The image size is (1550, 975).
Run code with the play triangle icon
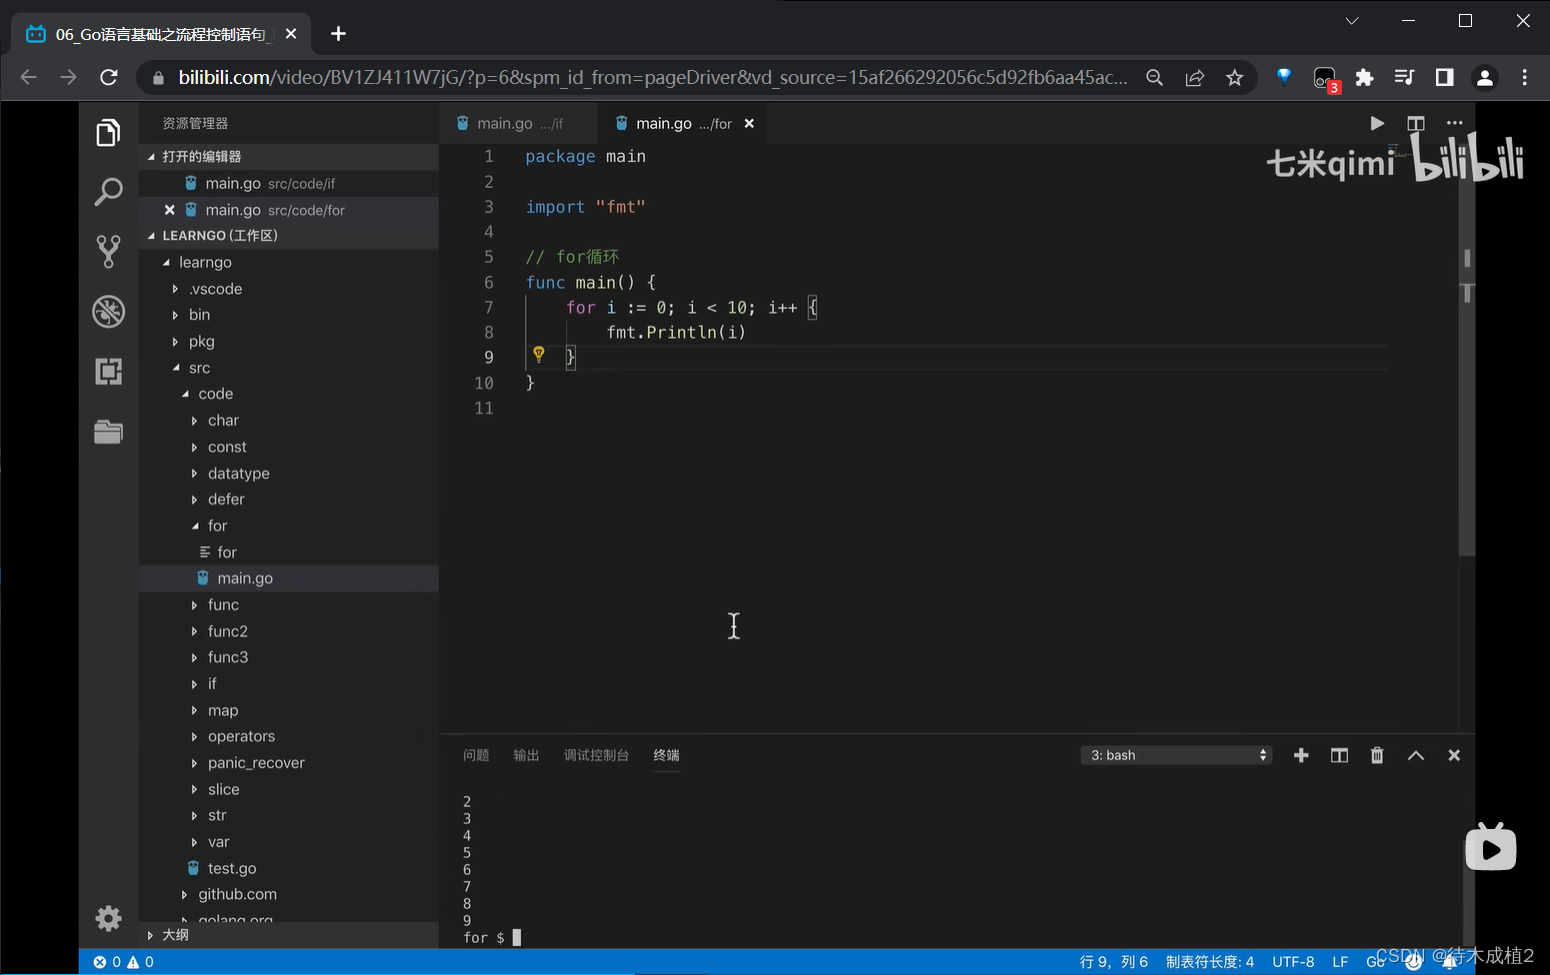[1377, 123]
